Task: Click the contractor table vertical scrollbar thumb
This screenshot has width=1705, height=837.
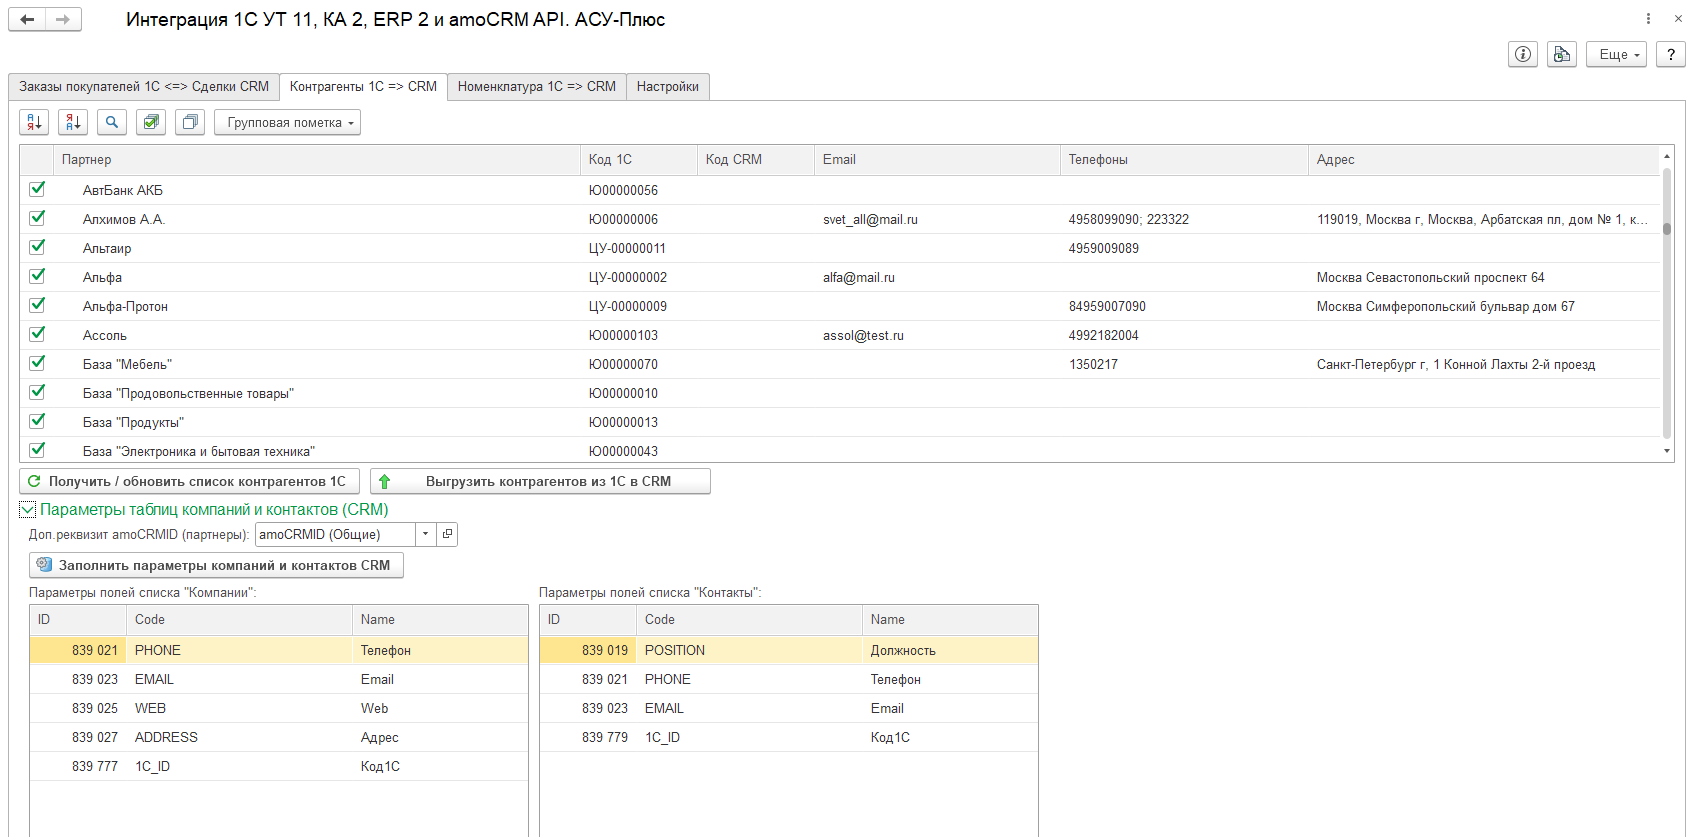Action: click(x=1667, y=228)
